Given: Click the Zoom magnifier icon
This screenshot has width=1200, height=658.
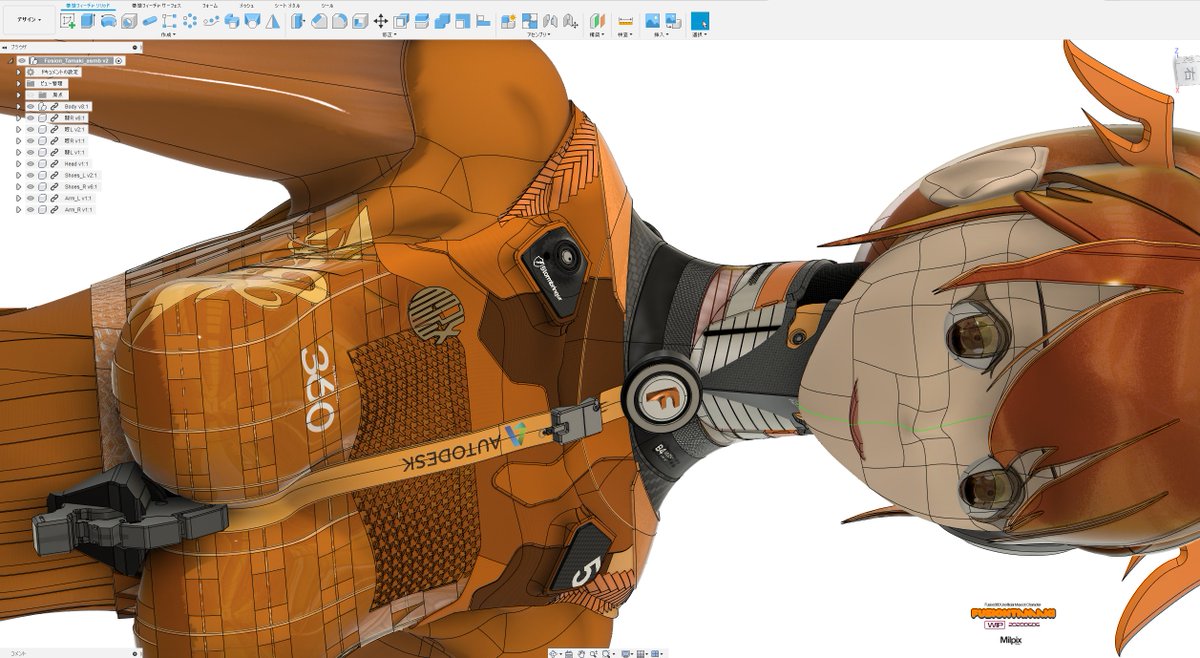Looking at the screenshot, I should [x=594, y=653].
